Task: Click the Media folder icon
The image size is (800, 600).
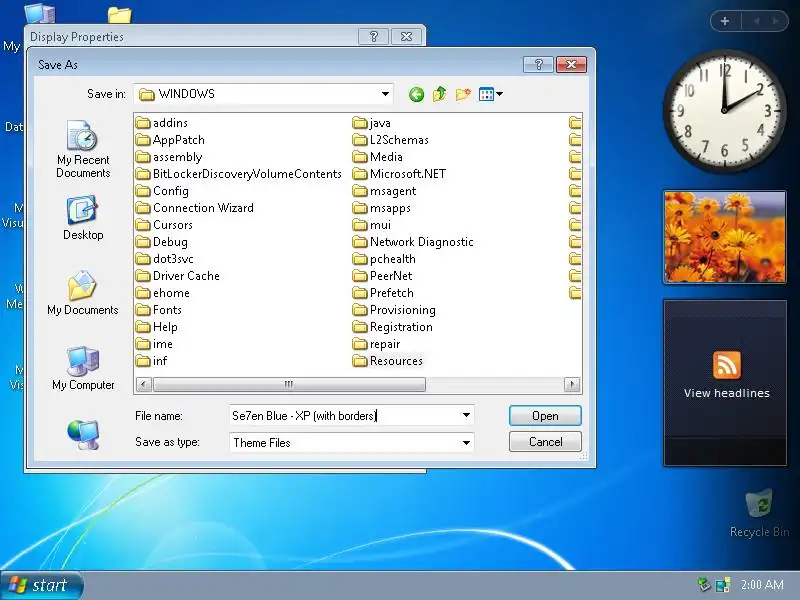Action: point(360,157)
